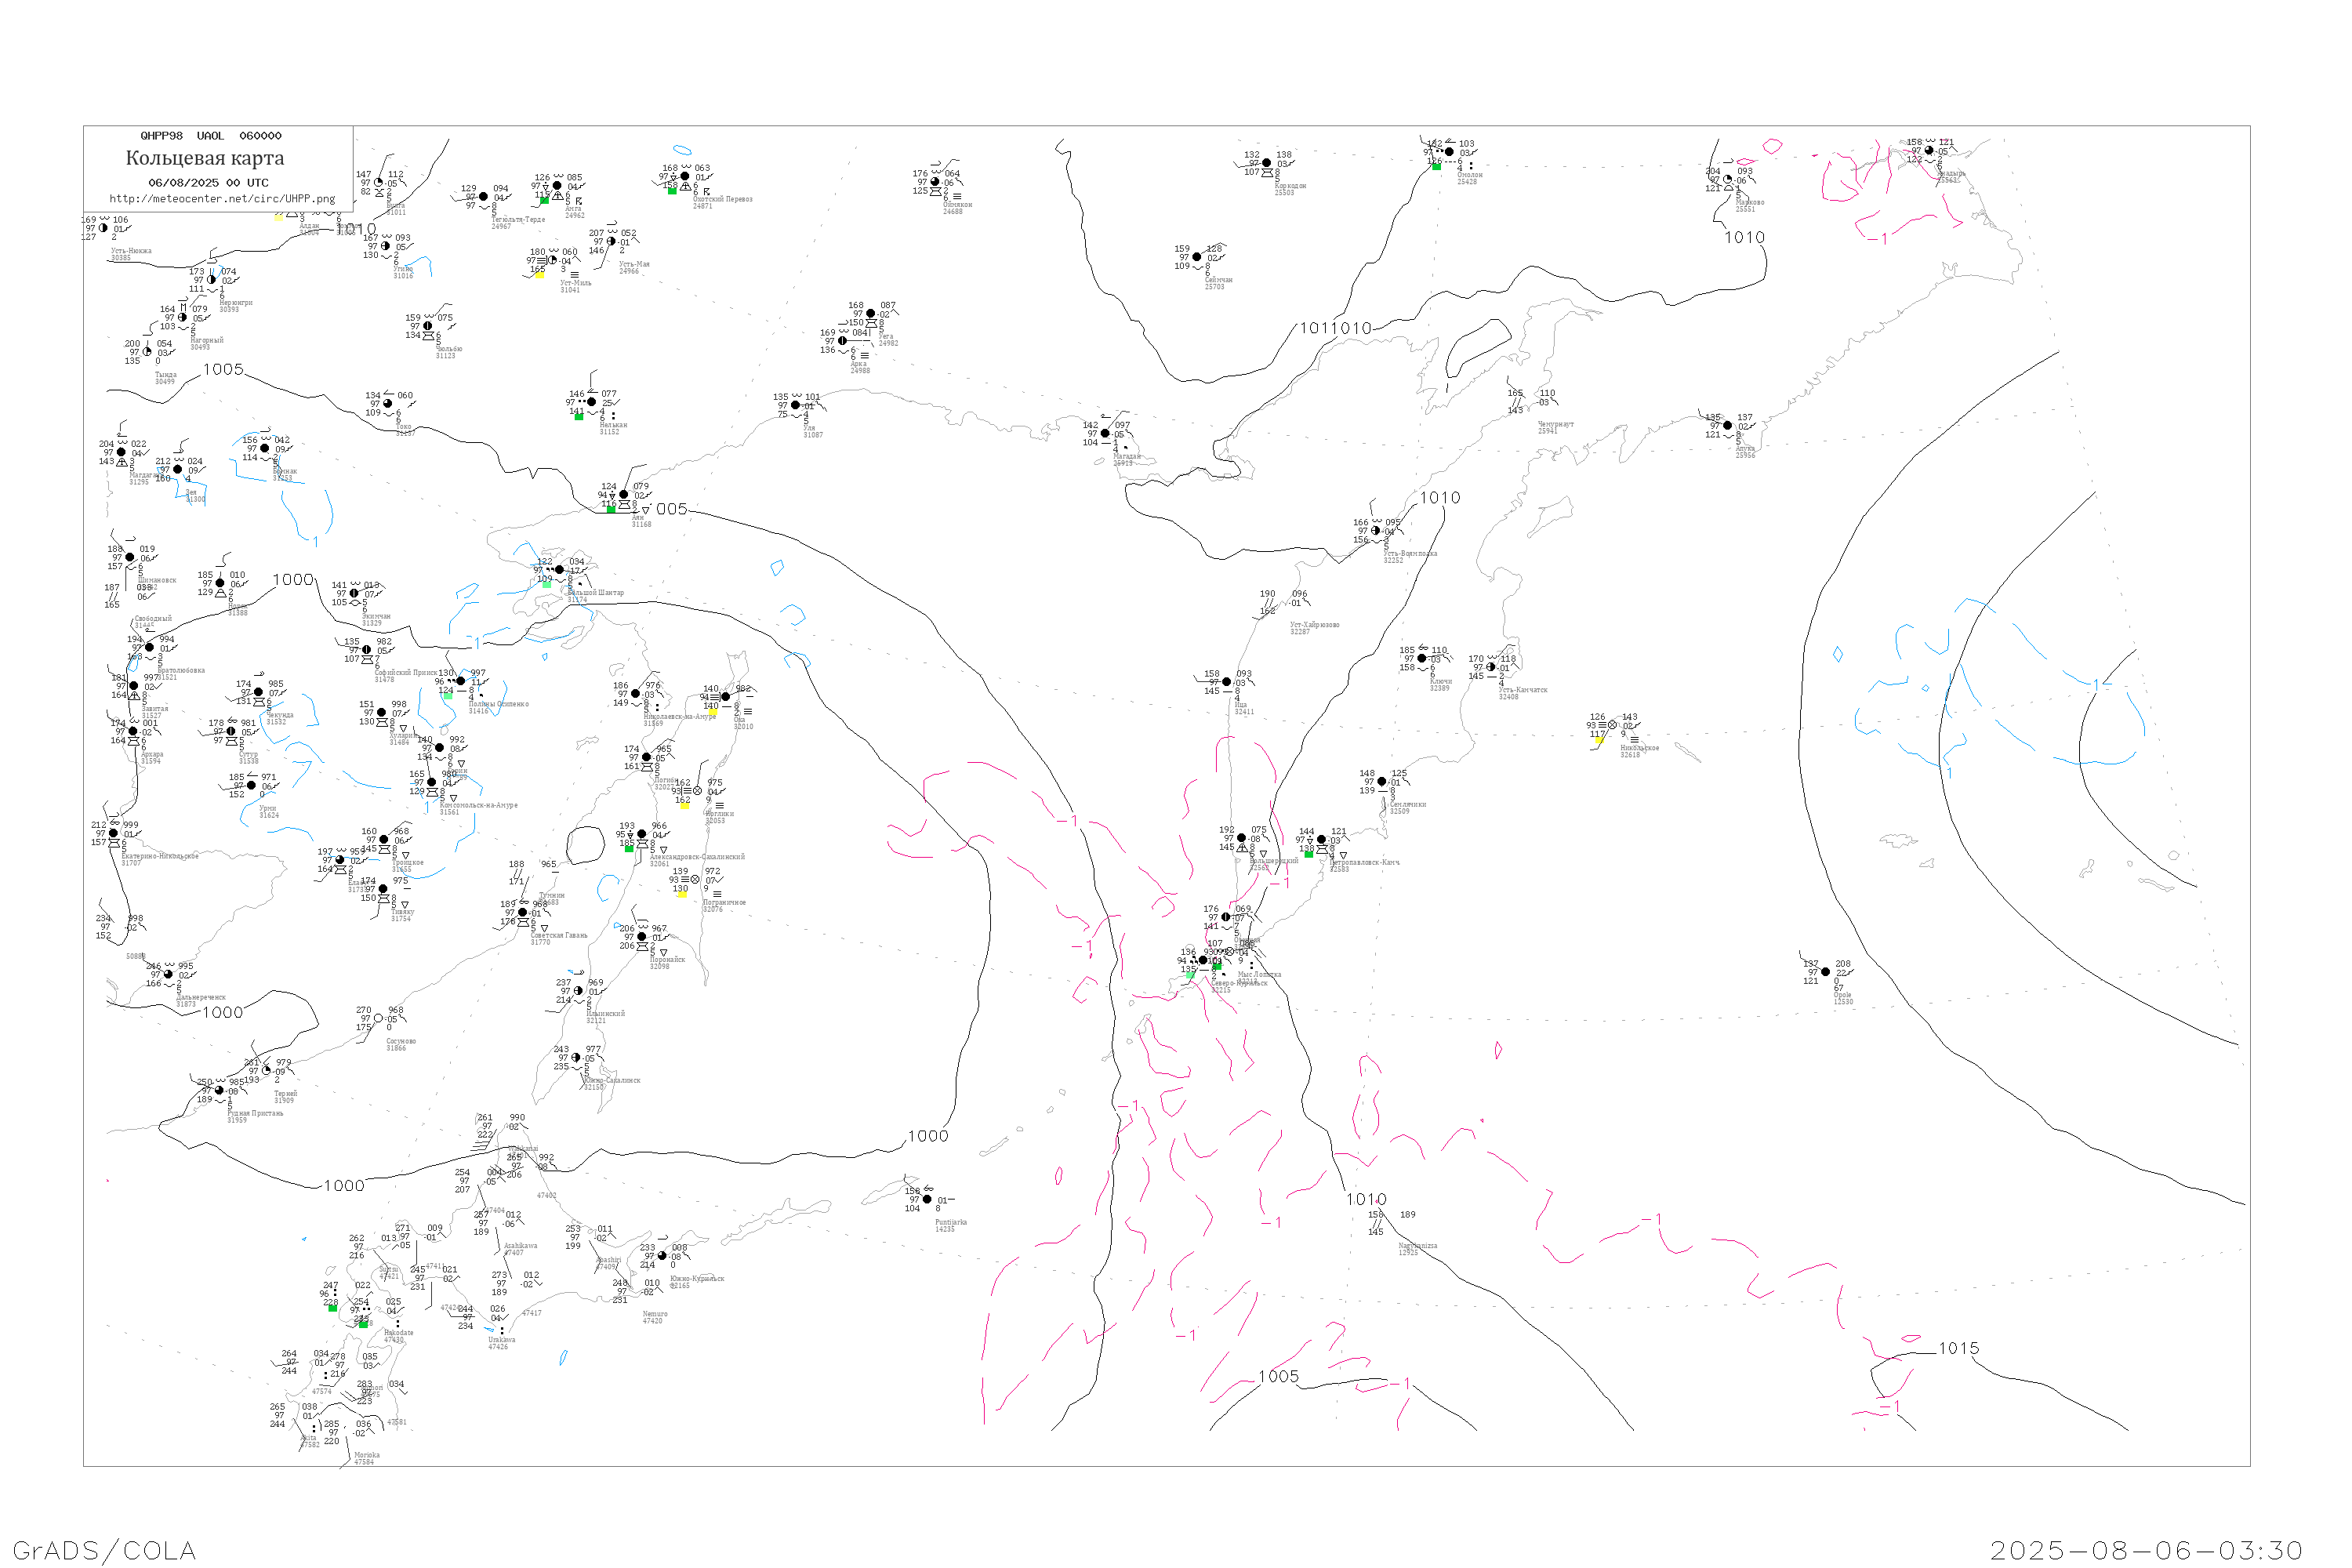The width and height of the screenshot is (2352, 1568).
Task: Click the GrADS/COLA credit text
Action: tap(104, 1550)
